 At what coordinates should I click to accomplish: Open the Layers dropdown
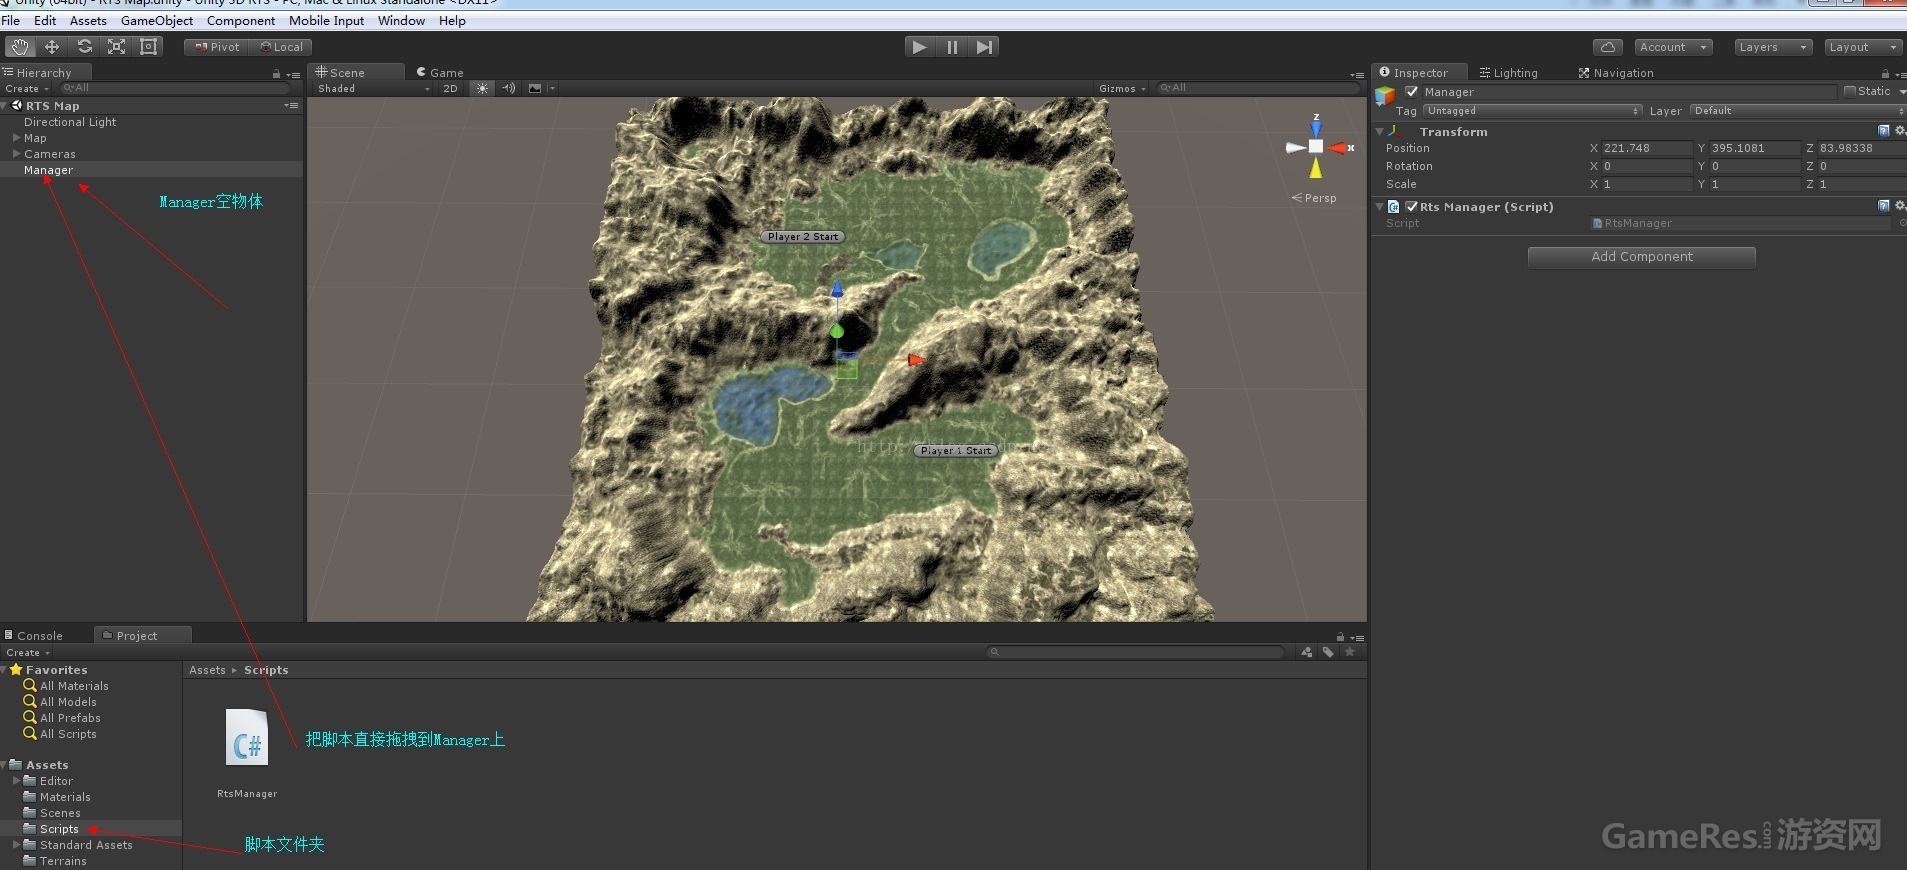click(1773, 47)
